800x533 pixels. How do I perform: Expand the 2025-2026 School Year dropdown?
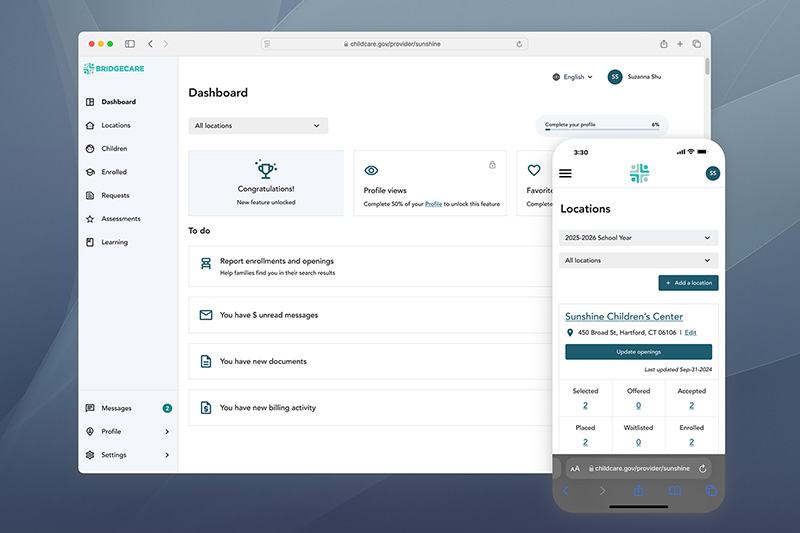point(638,238)
